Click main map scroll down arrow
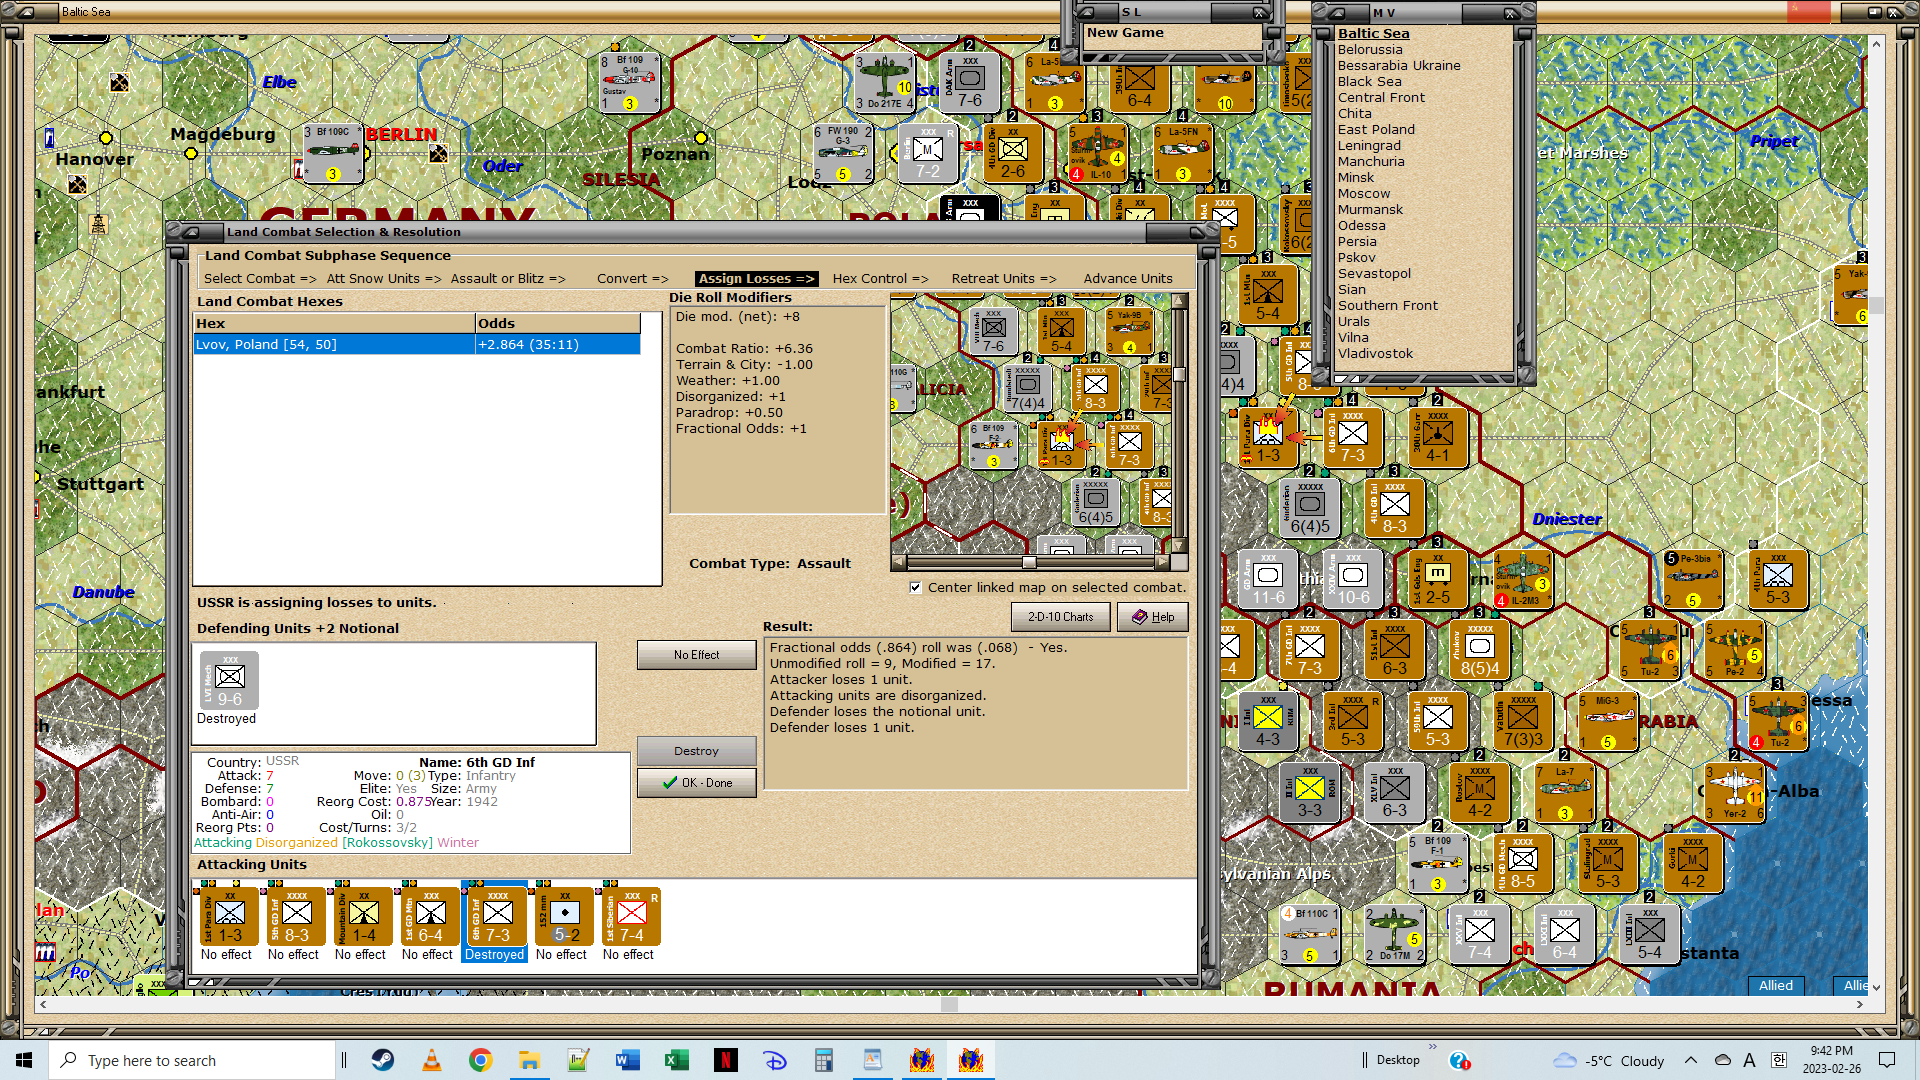Viewport: 1920px width, 1080px height. click(1876, 987)
